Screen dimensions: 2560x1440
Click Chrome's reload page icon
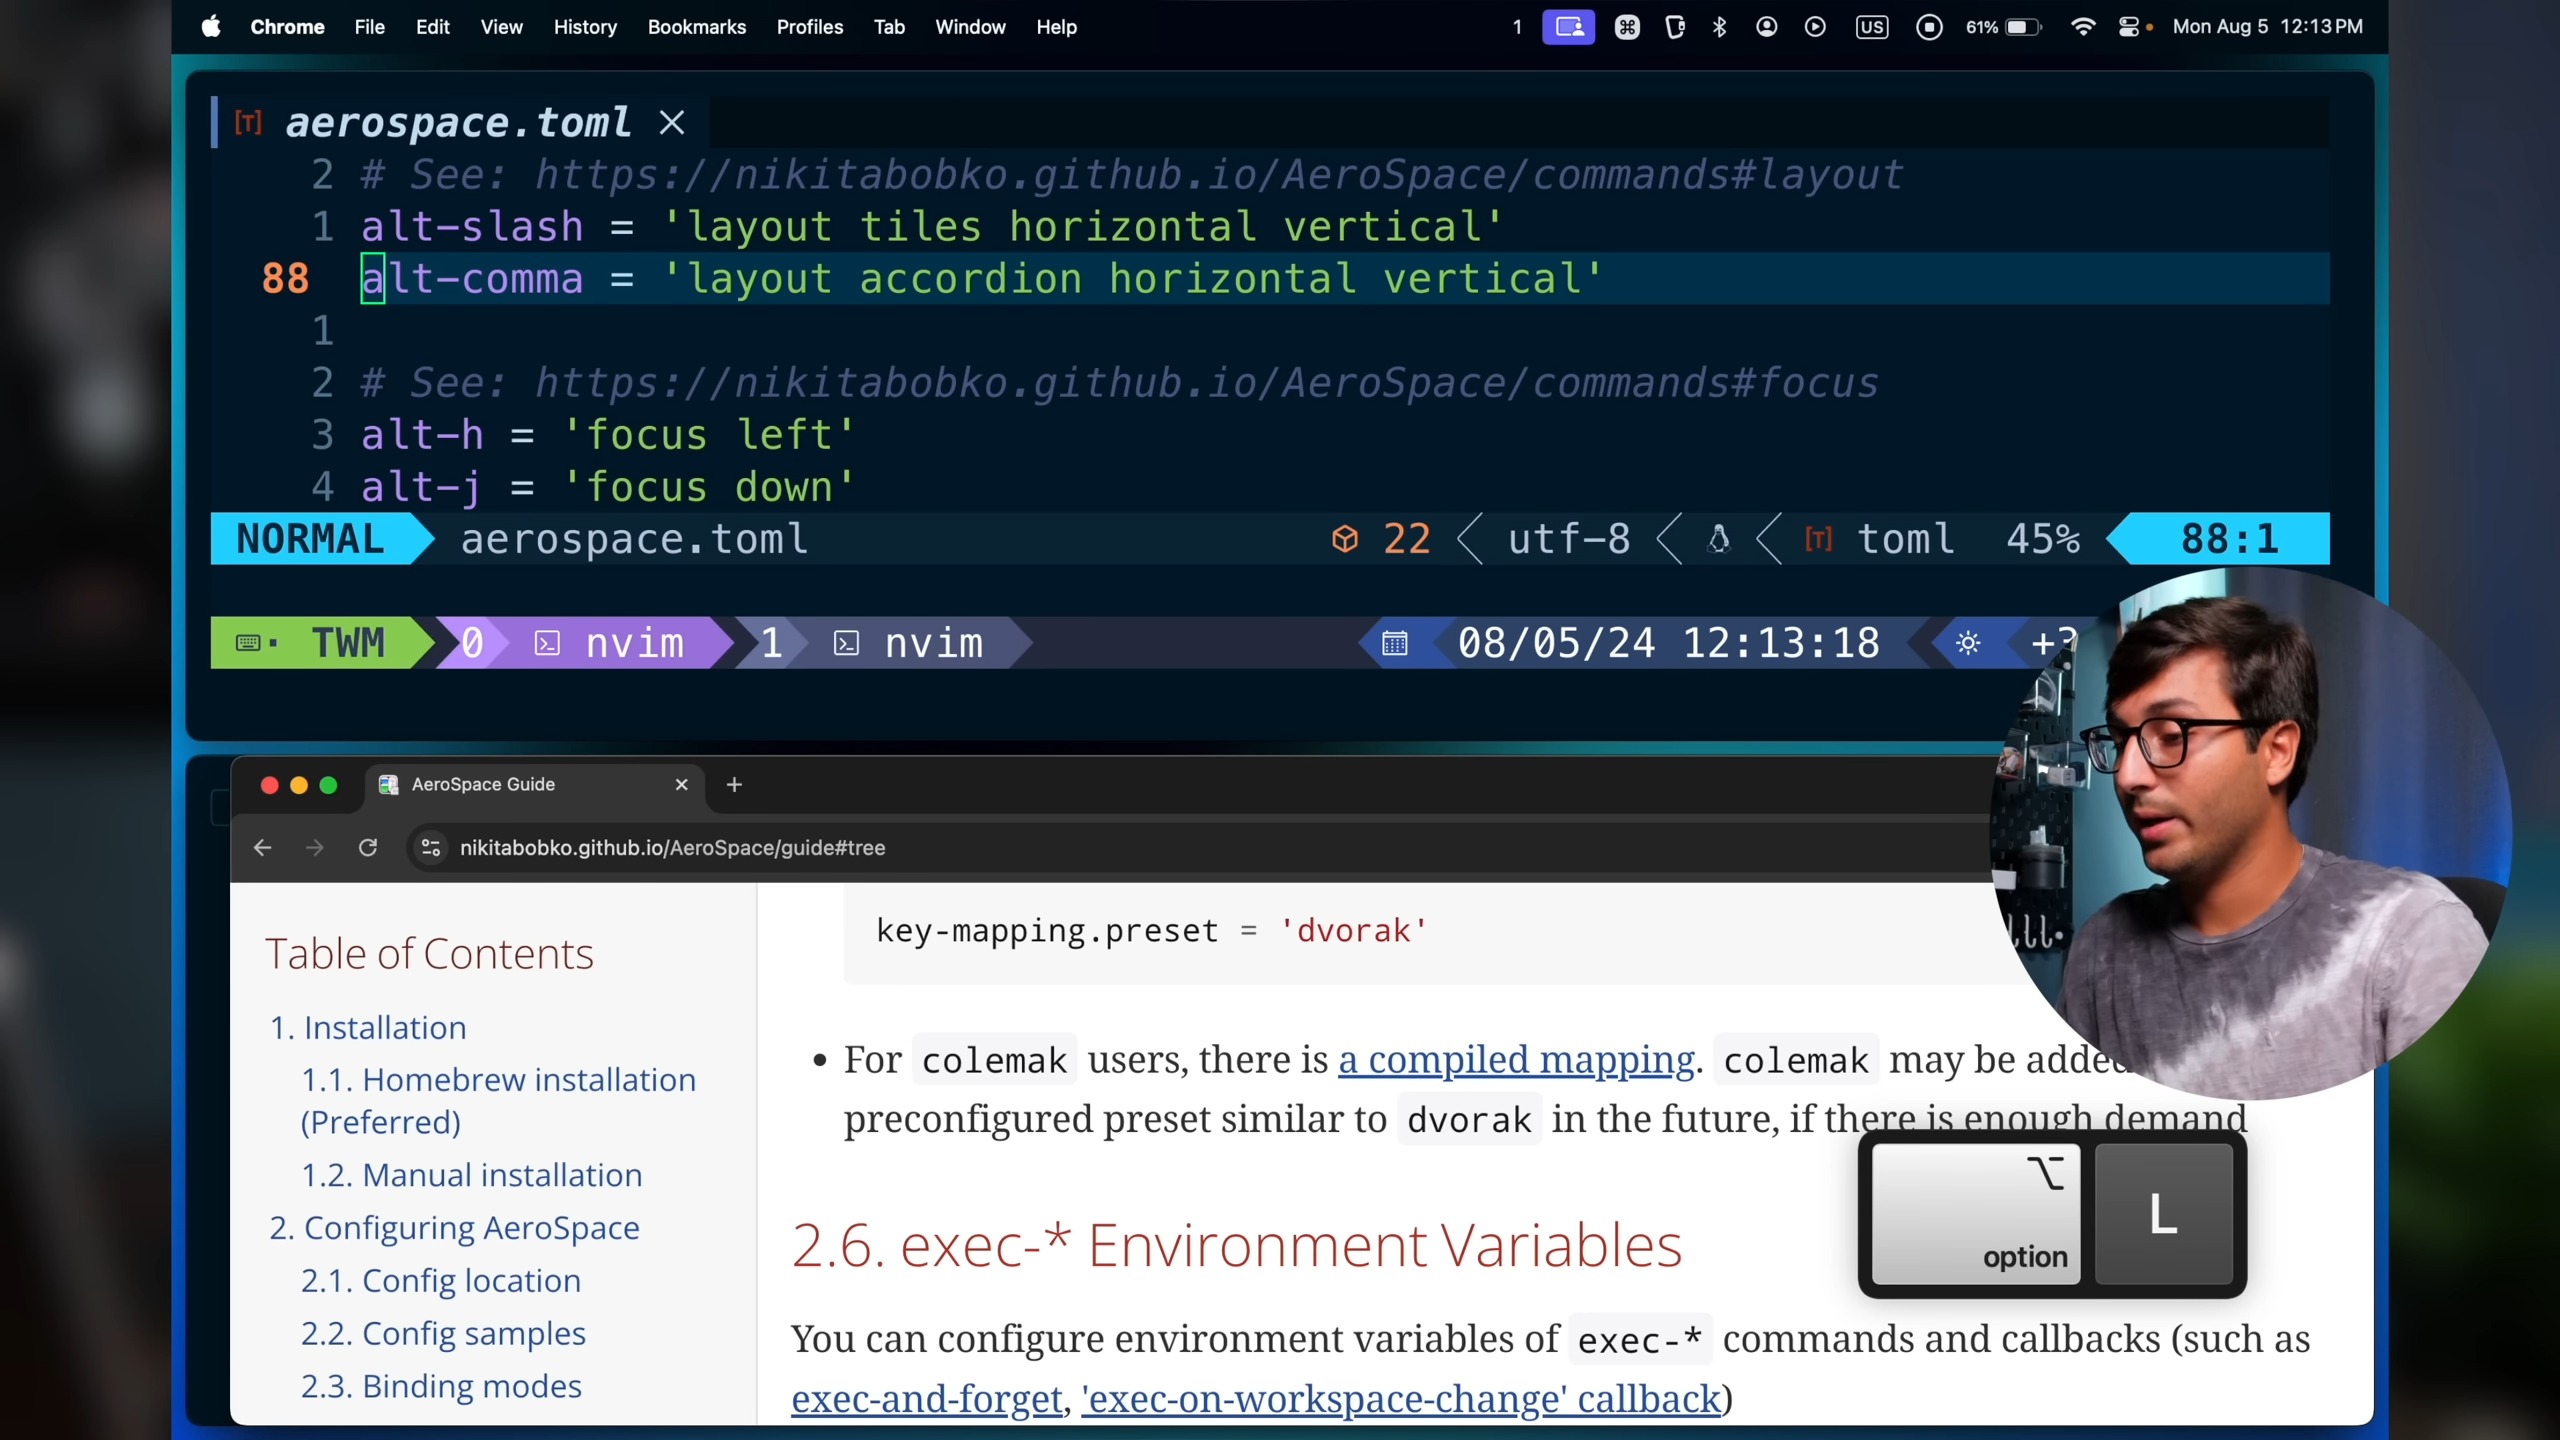[368, 848]
